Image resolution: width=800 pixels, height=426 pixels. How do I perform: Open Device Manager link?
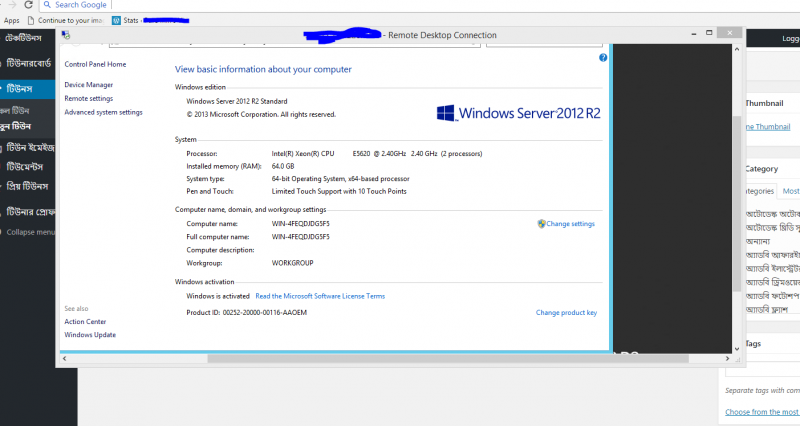[89, 85]
